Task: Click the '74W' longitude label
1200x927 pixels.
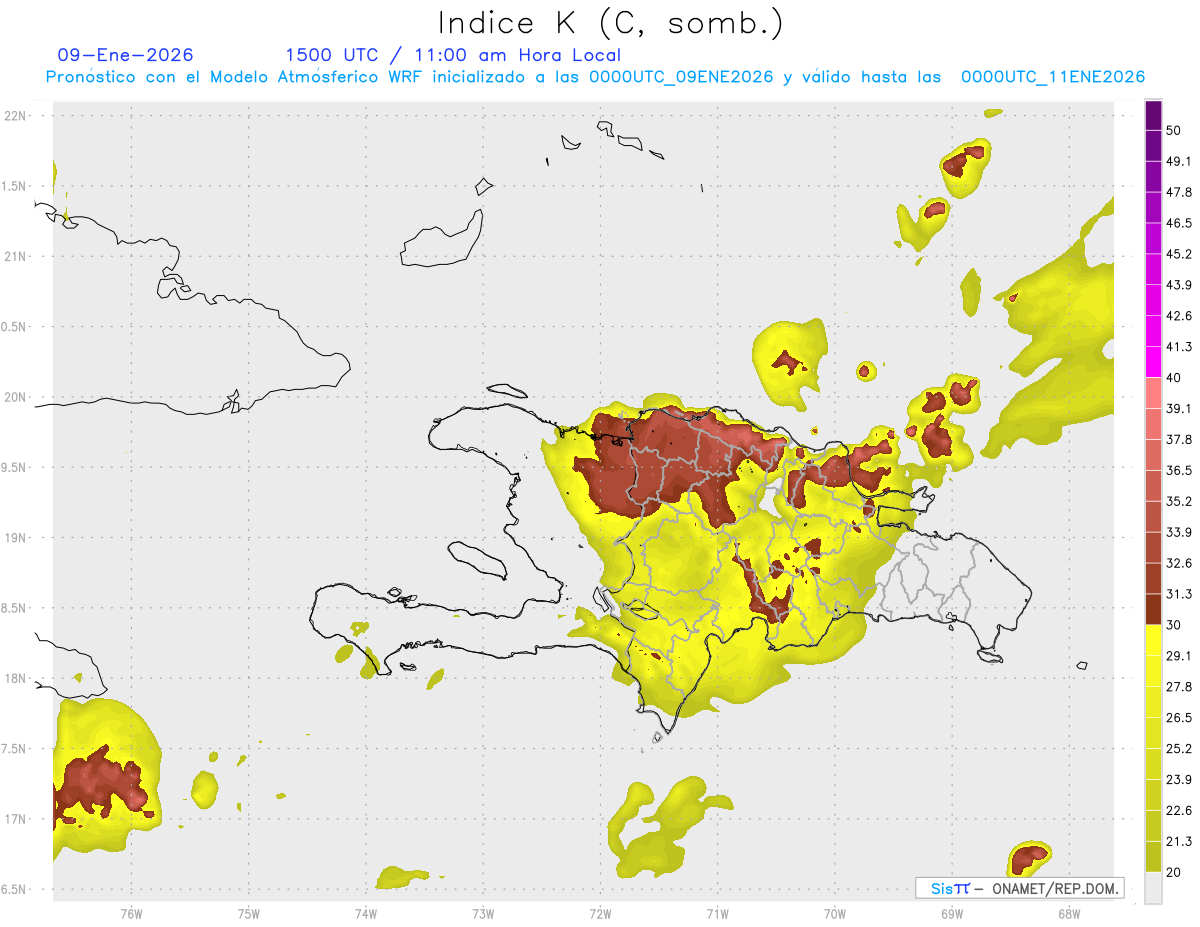Action: click(365, 913)
